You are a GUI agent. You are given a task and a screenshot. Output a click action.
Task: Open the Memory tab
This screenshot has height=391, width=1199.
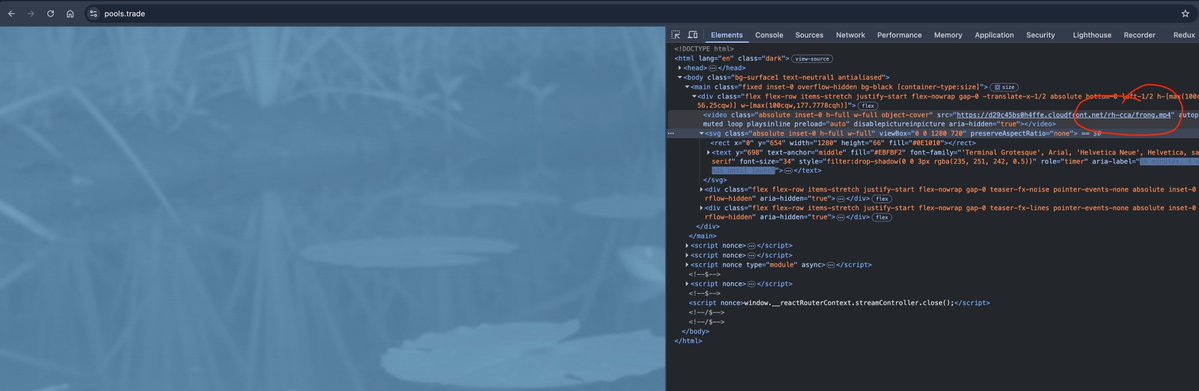(948, 35)
